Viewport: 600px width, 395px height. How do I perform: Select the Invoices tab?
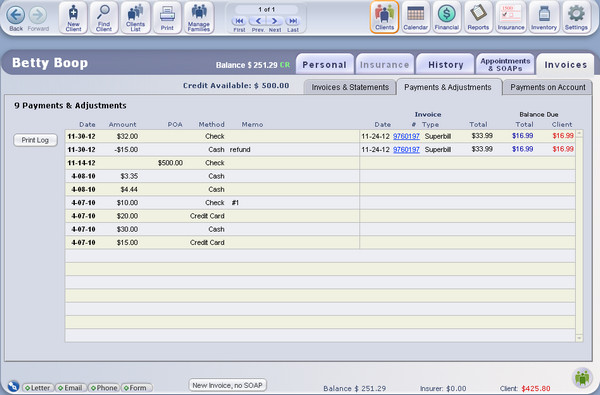(566, 64)
